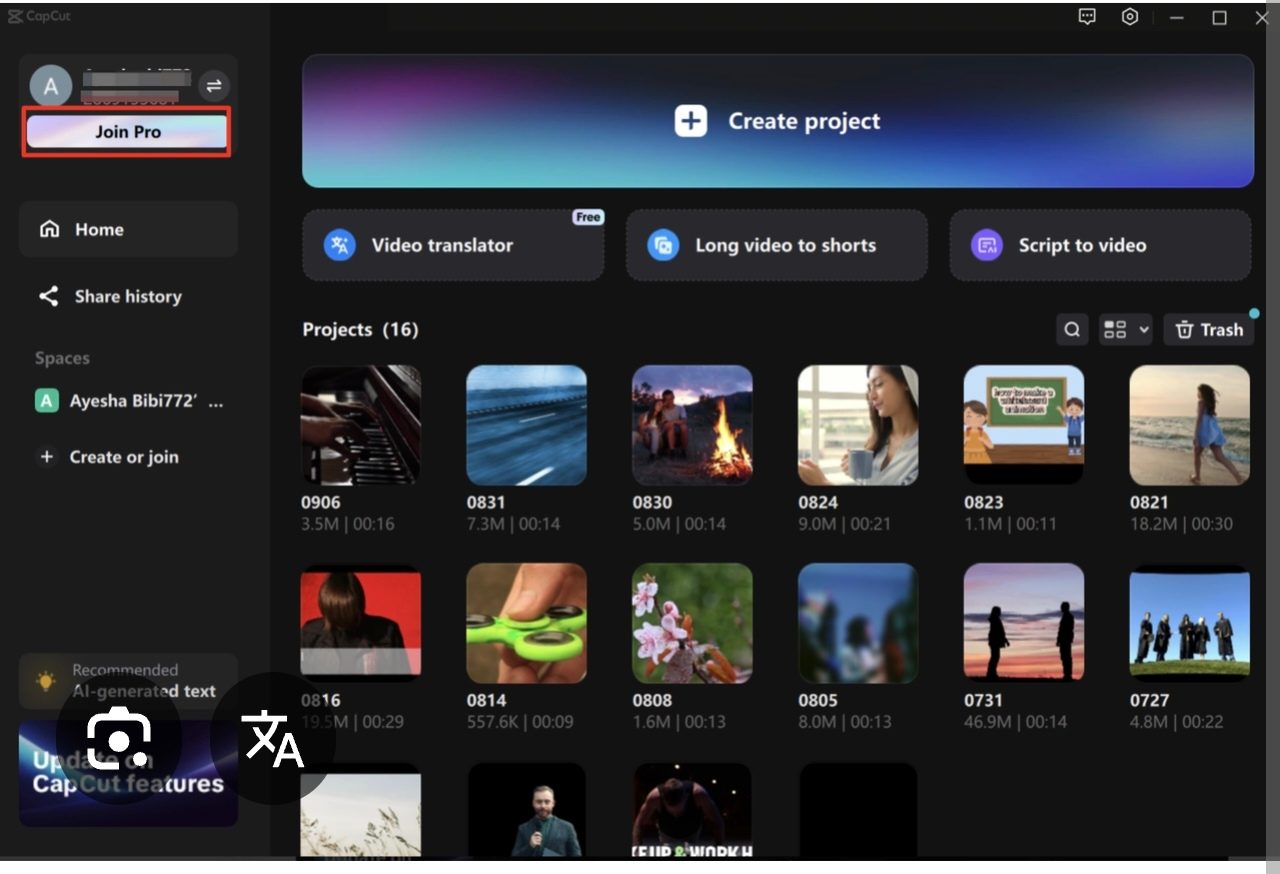
Task: Expand the project view layout dropdown
Action: point(1125,330)
